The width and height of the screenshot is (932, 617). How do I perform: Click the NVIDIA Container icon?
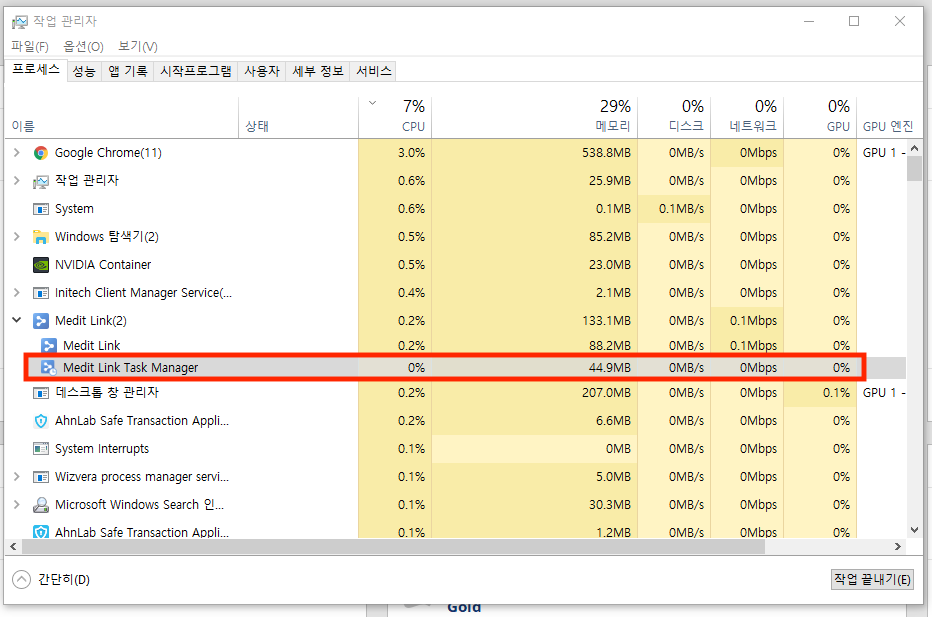click(40, 265)
